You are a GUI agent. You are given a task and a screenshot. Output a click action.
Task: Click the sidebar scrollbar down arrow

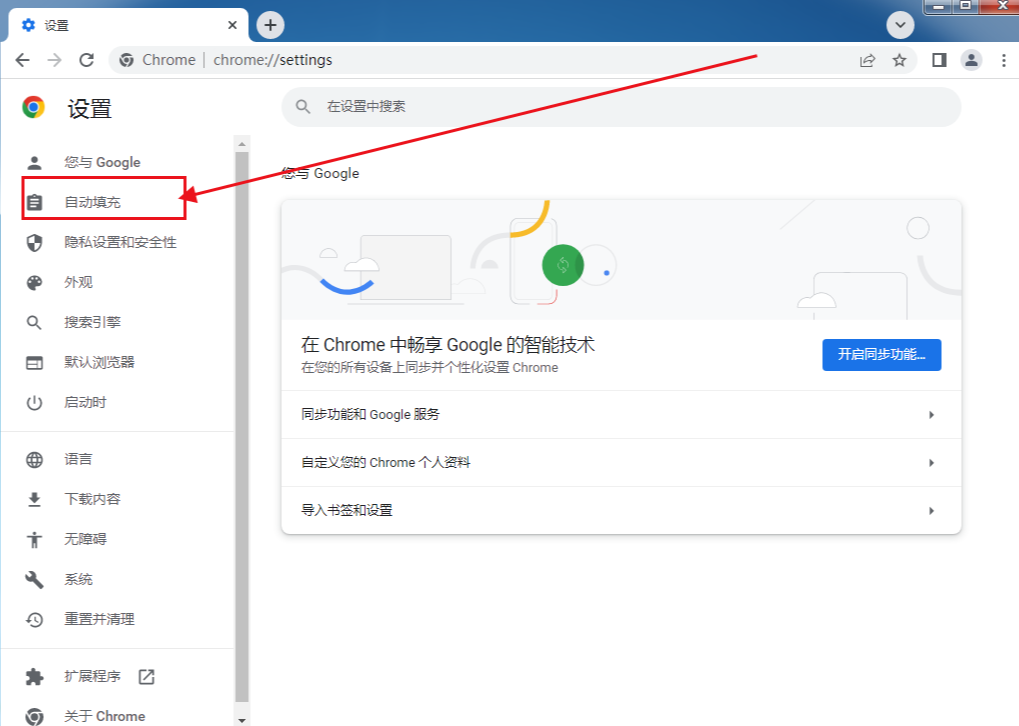pos(242,720)
